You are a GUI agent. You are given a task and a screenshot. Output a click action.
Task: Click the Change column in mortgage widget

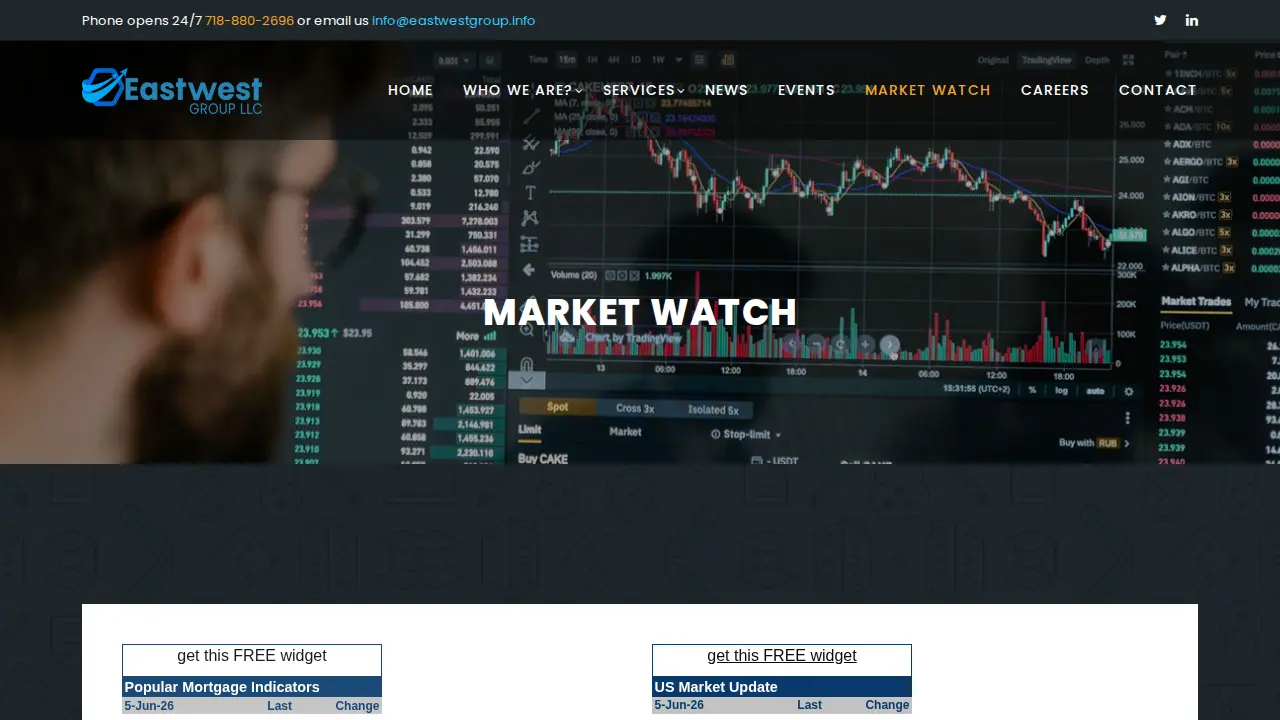[357, 706]
